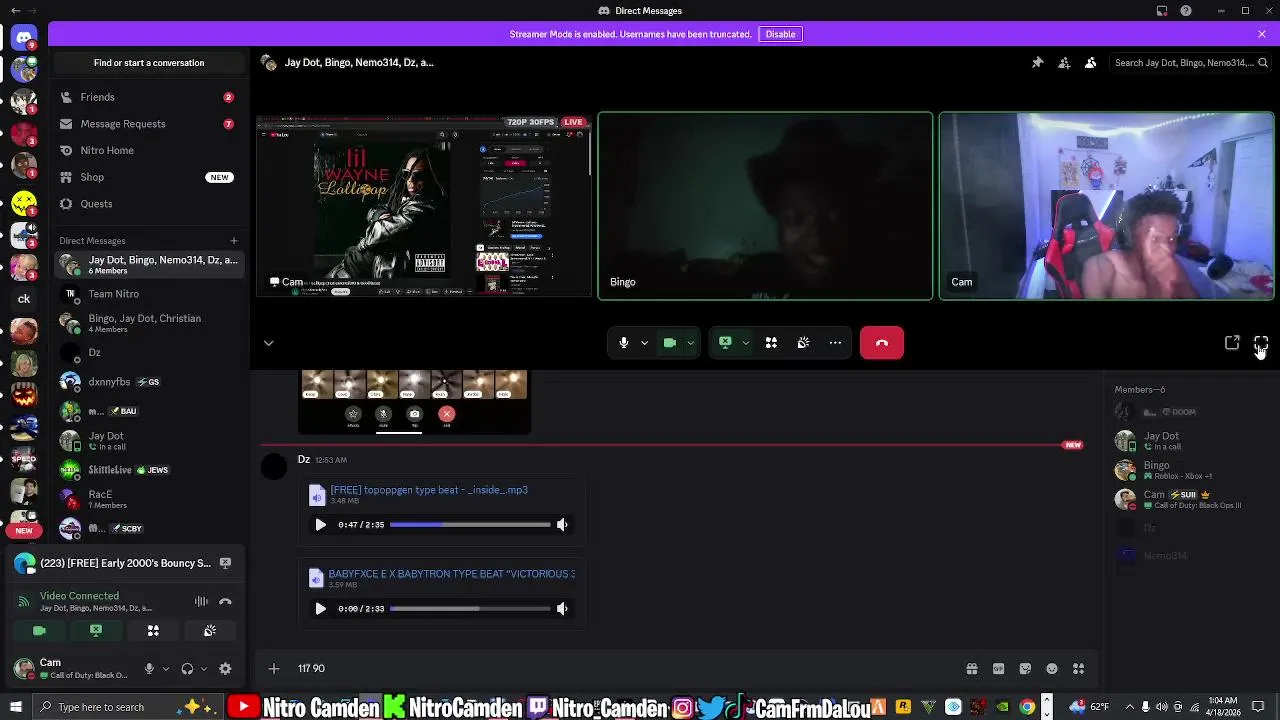Search messages in the group search box
1280x720 pixels.
[x=1190, y=63]
